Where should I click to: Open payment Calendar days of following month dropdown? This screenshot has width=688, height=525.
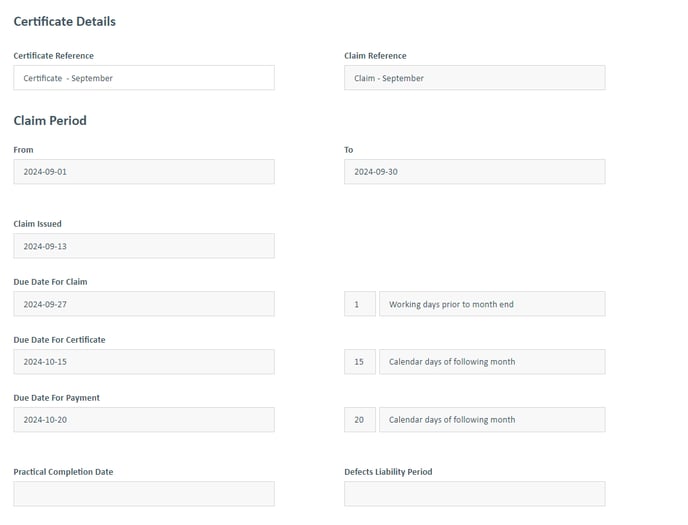click(492, 419)
